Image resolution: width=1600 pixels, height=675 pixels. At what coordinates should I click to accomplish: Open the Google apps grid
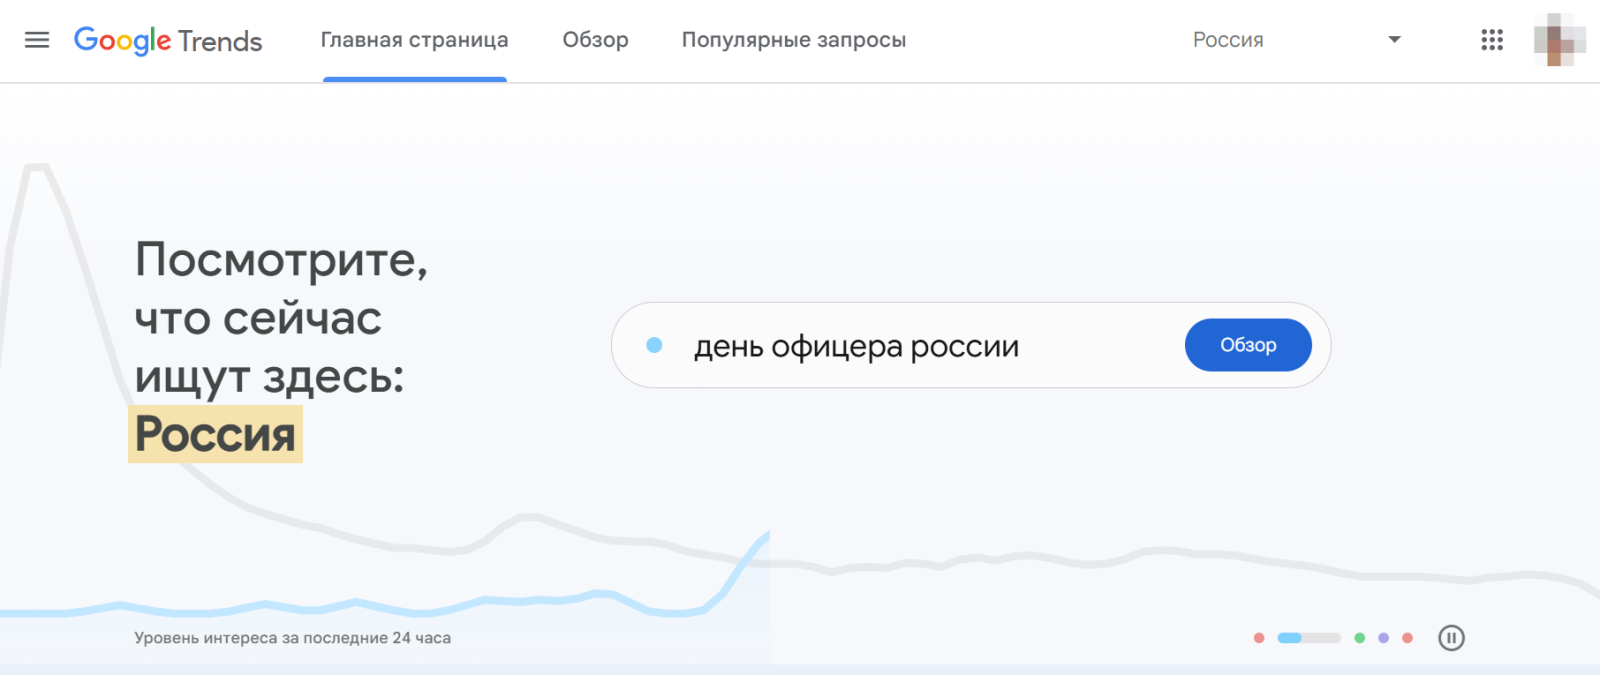(1491, 40)
